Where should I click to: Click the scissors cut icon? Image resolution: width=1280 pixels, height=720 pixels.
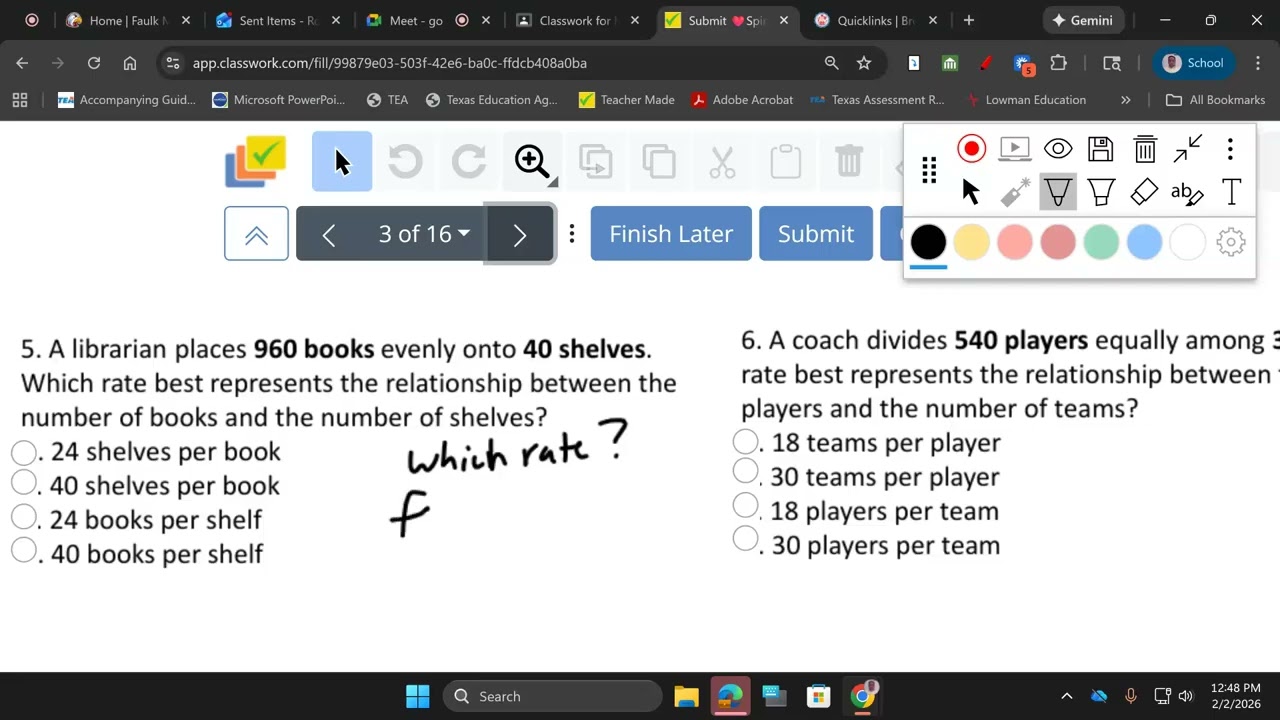[722, 161]
